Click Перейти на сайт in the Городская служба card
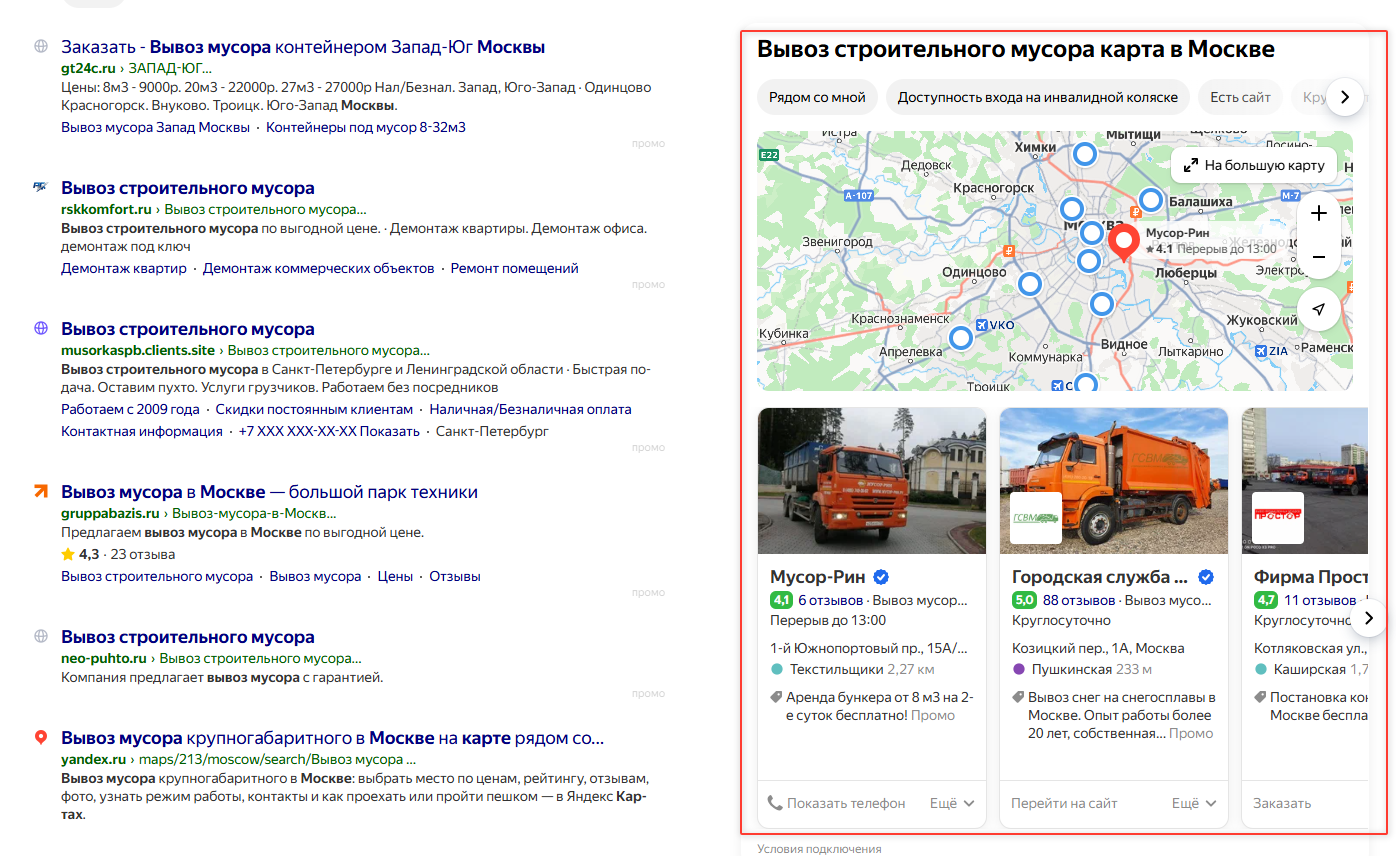 coord(1064,803)
